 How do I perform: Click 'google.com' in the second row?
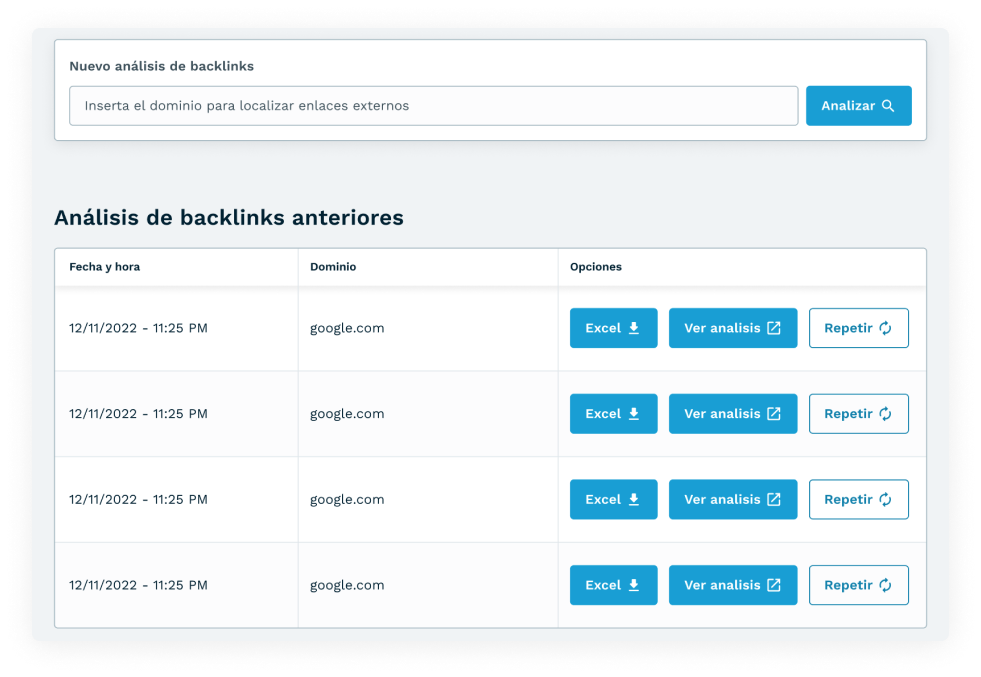pos(347,414)
